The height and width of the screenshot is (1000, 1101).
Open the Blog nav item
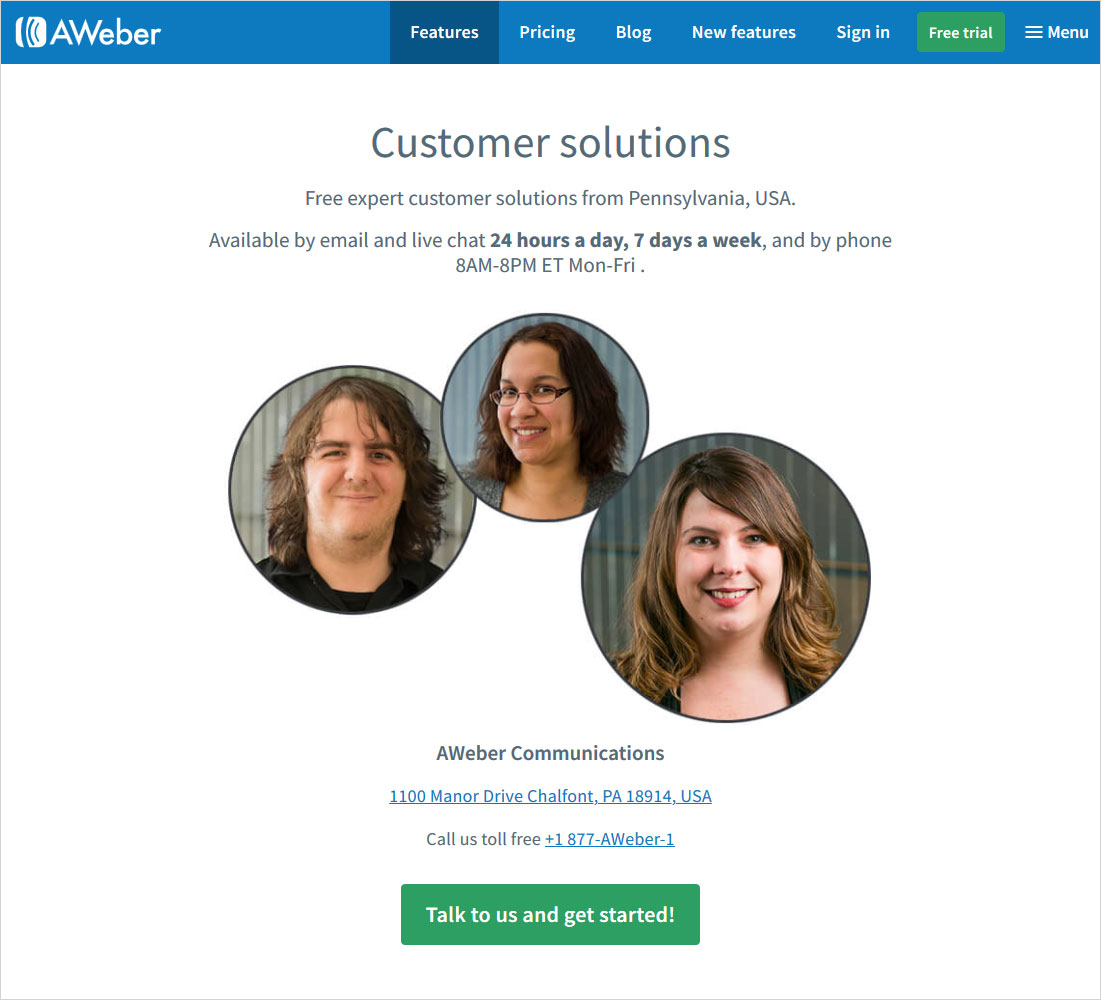(633, 32)
